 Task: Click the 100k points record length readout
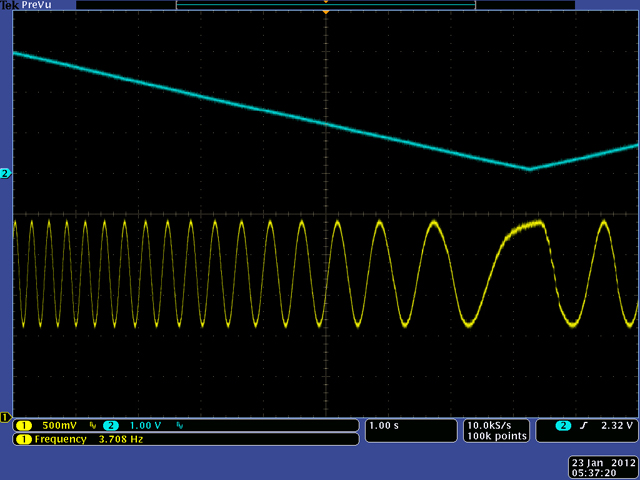(x=492, y=438)
